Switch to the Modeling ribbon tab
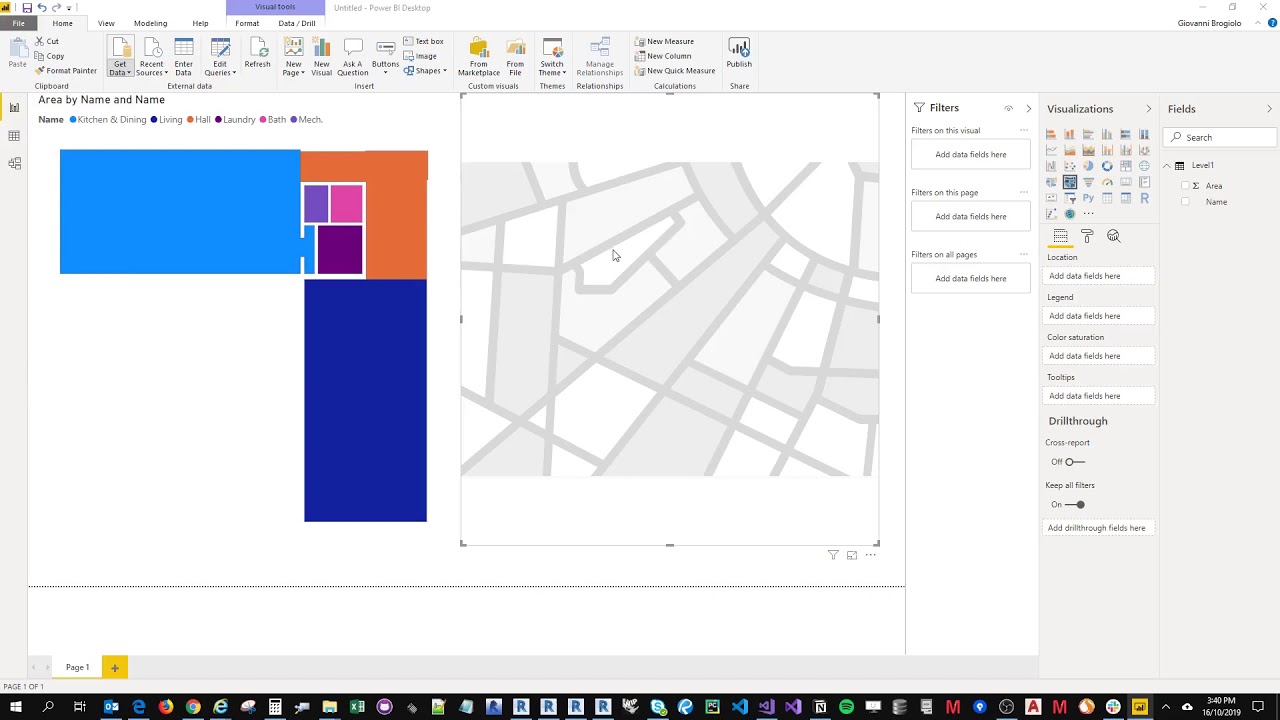 pos(150,23)
